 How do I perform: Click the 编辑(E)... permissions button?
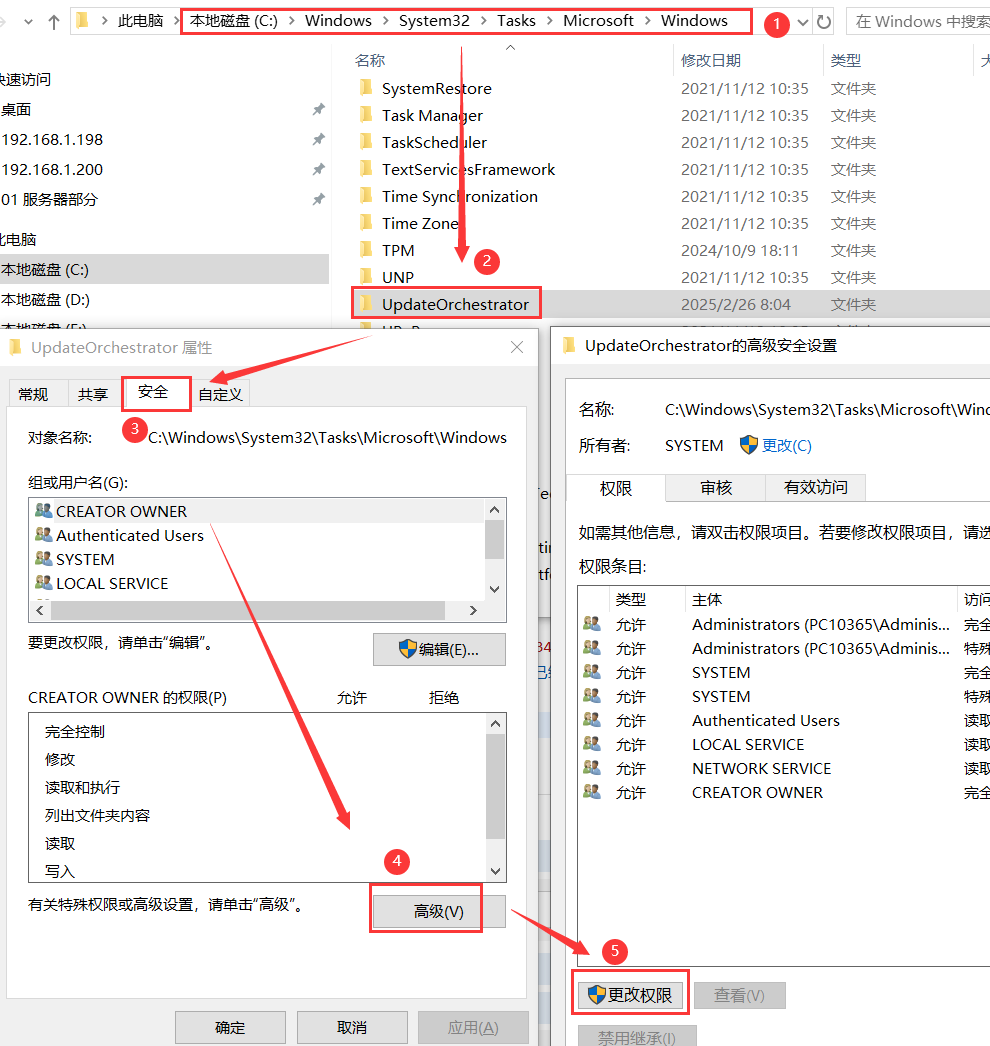[x=439, y=649]
